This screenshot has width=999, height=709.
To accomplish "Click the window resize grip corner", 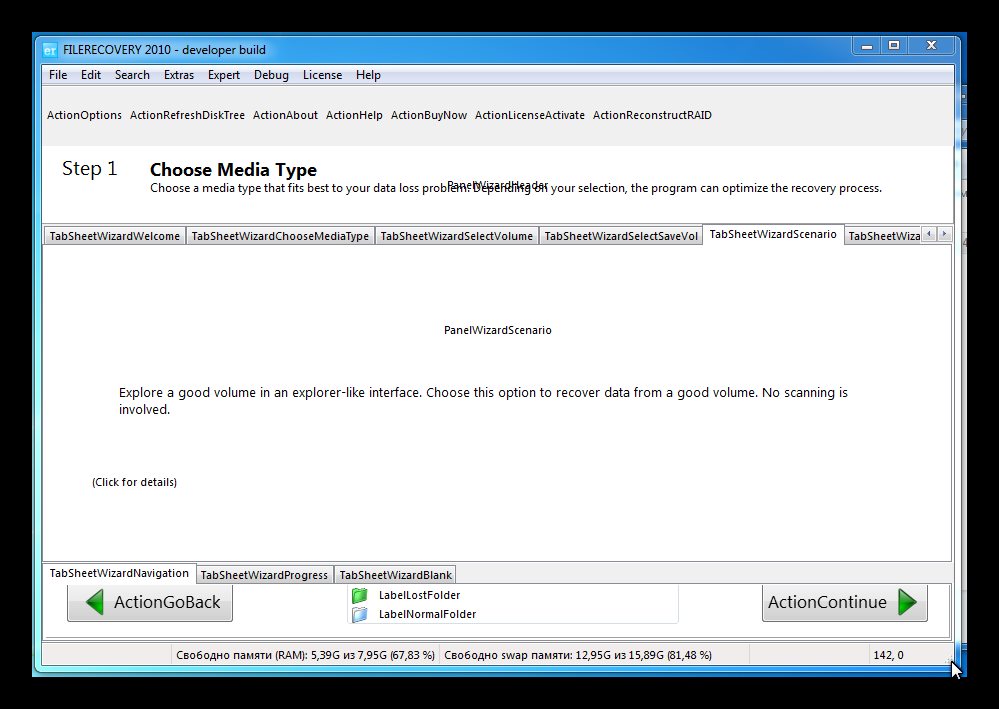I will 947,660.
